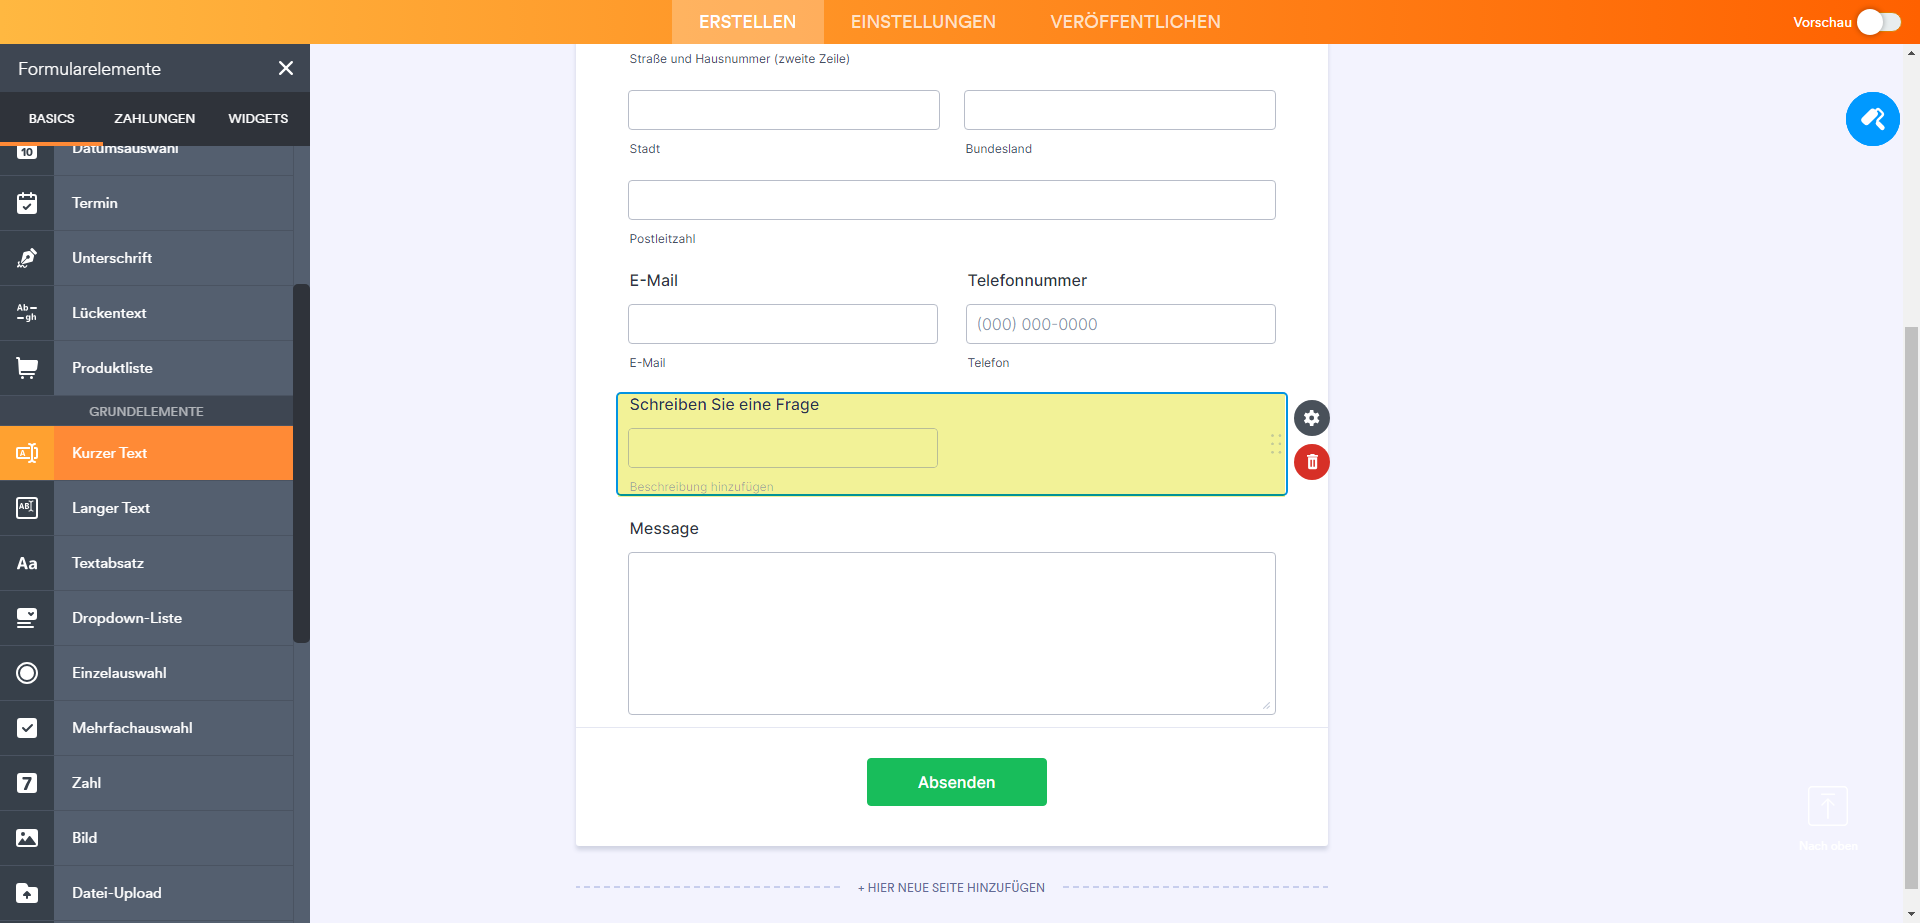This screenshot has height=923, width=1920.
Task: Toggle the Vorschau preview switch
Action: coord(1878,22)
